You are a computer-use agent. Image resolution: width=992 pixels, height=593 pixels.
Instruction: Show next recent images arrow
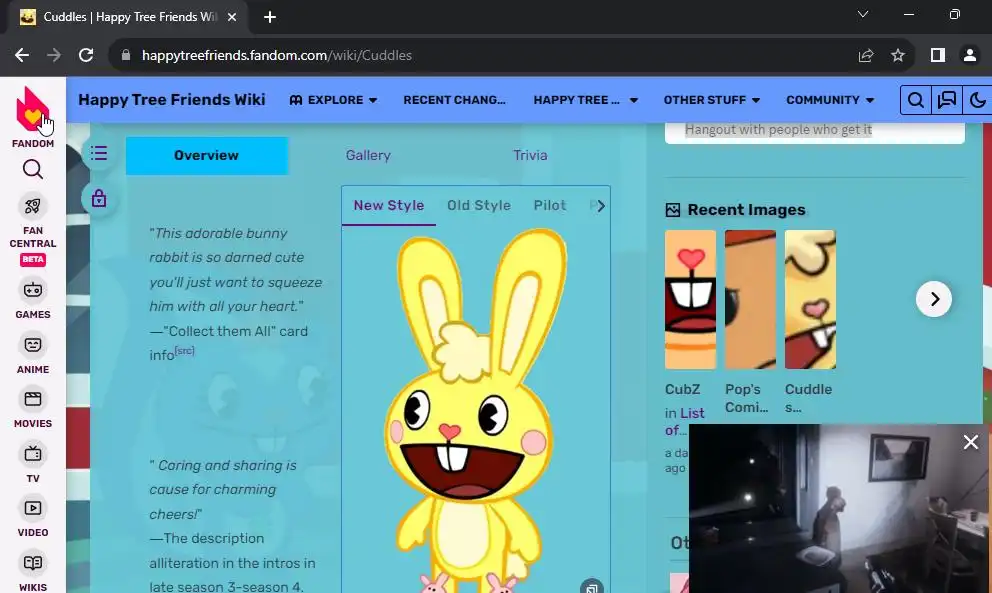click(x=934, y=299)
